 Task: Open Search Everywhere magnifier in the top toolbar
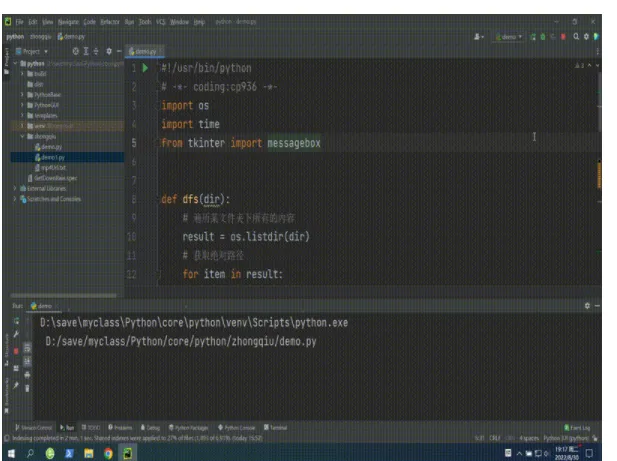(576, 37)
